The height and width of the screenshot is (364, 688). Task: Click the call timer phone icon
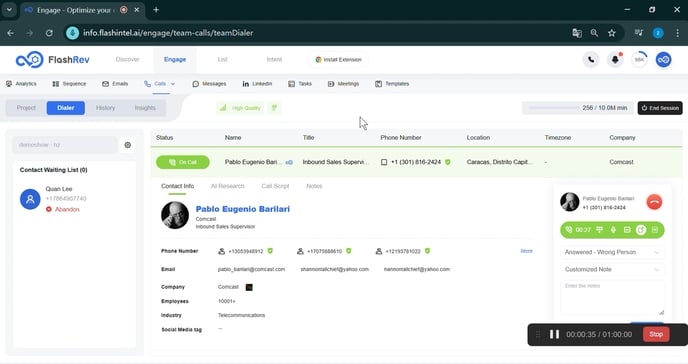[569, 230]
